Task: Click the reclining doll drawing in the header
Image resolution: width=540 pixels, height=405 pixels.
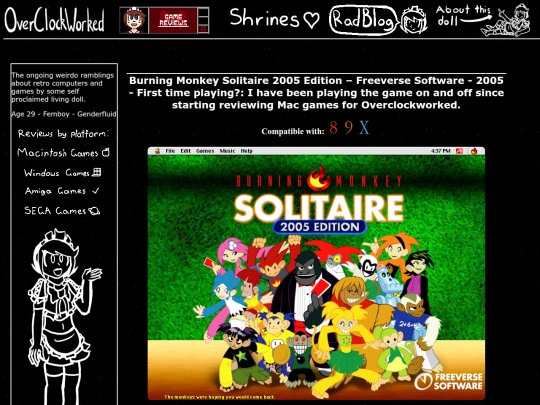Action: (506, 21)
